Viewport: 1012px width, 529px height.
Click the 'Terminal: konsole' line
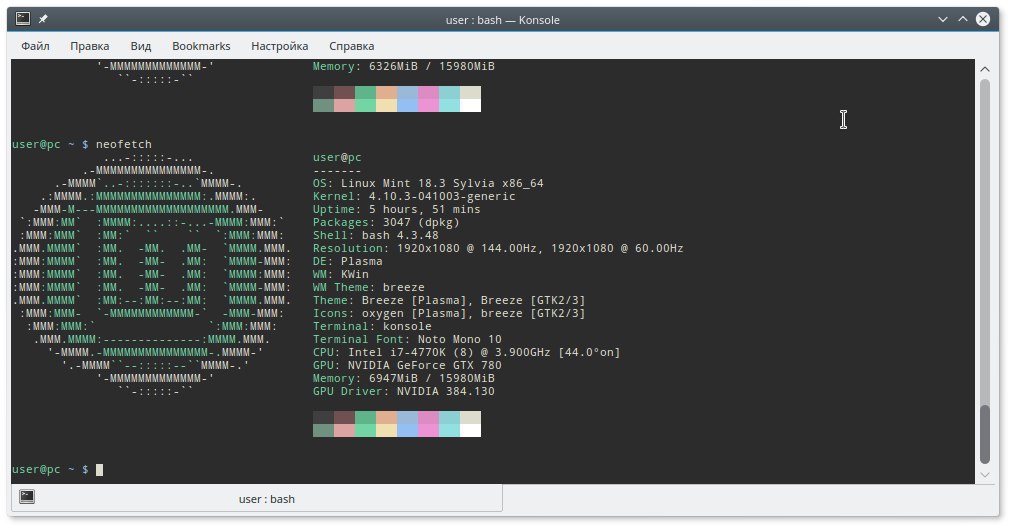[x=372, y=326]
